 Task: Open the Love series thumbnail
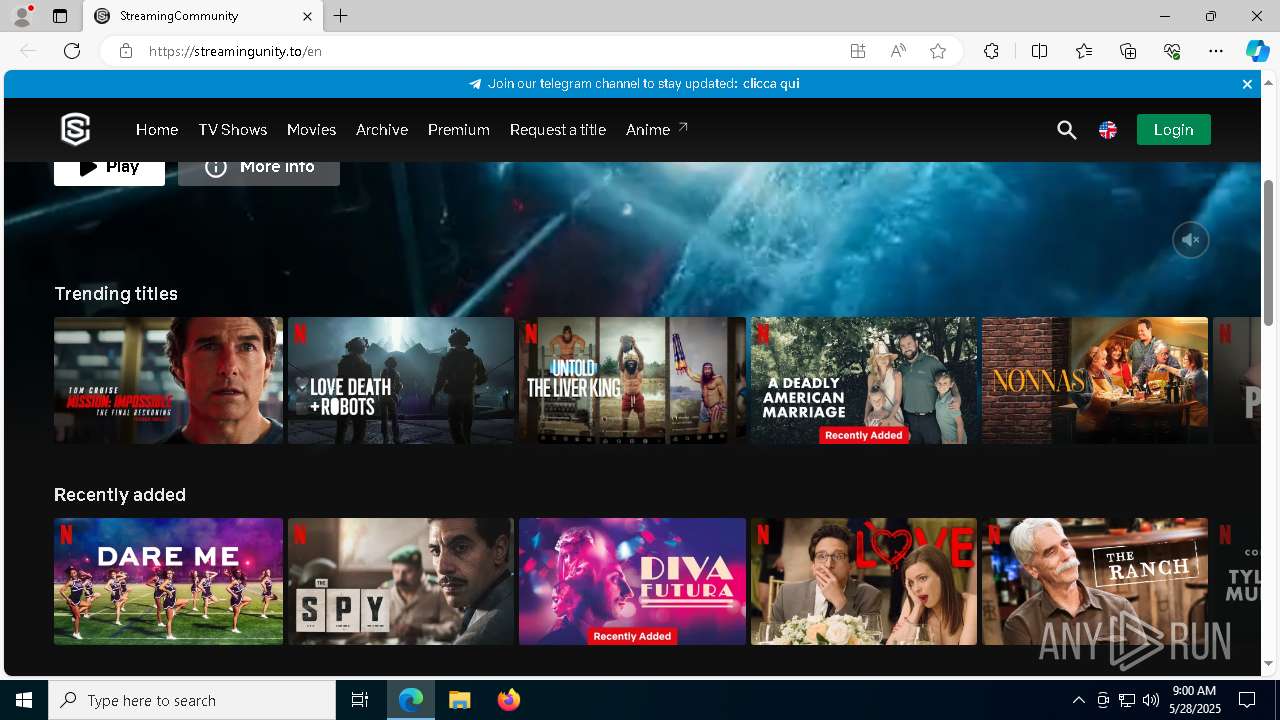[864, 581]
